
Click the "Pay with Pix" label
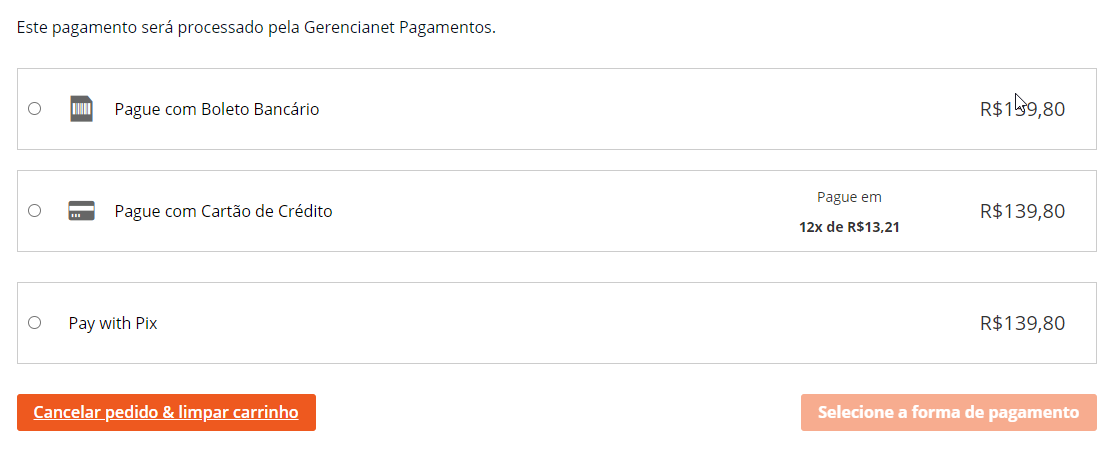click(113, 323)
